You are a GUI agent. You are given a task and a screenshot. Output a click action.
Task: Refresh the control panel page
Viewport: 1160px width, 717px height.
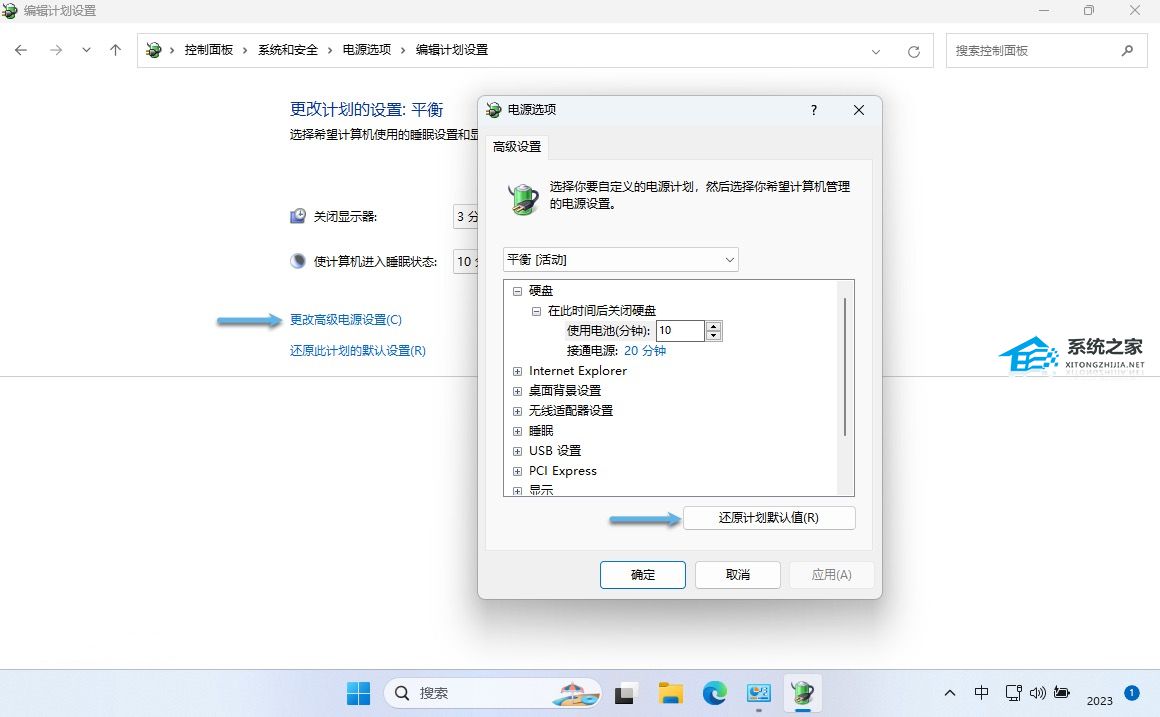click(x=914, y=52)
